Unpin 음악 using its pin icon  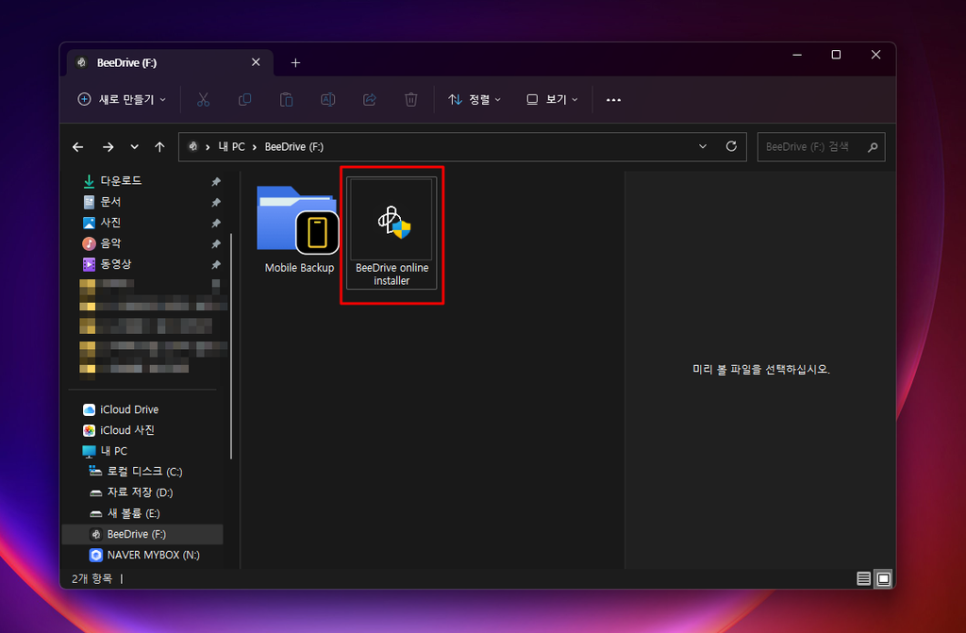tap(216, 244)
